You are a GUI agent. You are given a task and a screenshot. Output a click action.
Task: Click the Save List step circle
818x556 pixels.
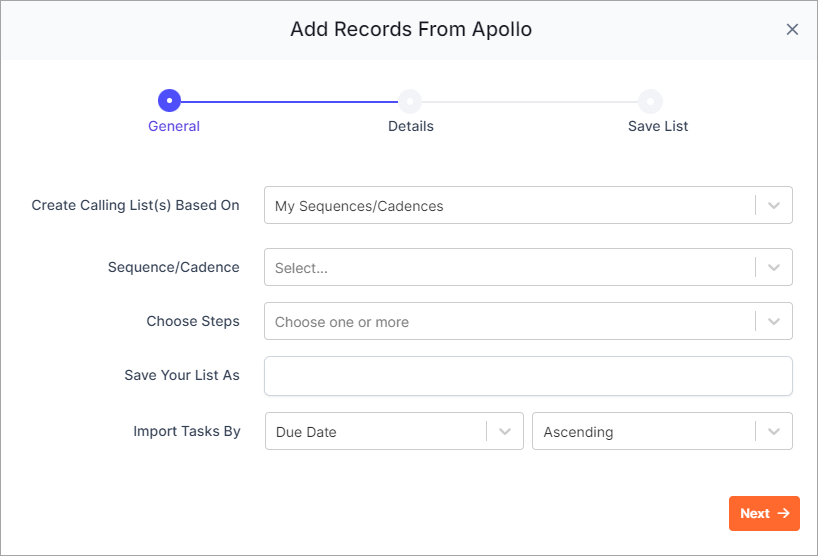651,101
